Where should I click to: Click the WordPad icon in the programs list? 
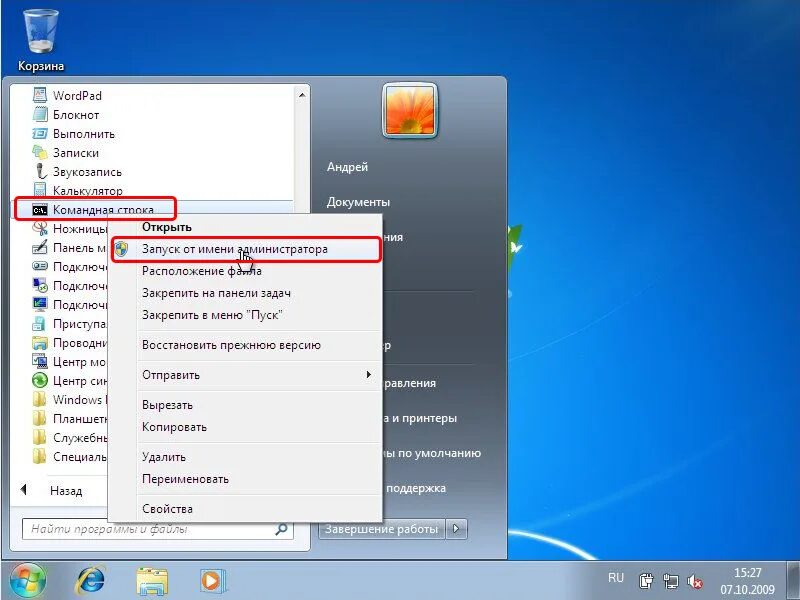coord(39,95)
